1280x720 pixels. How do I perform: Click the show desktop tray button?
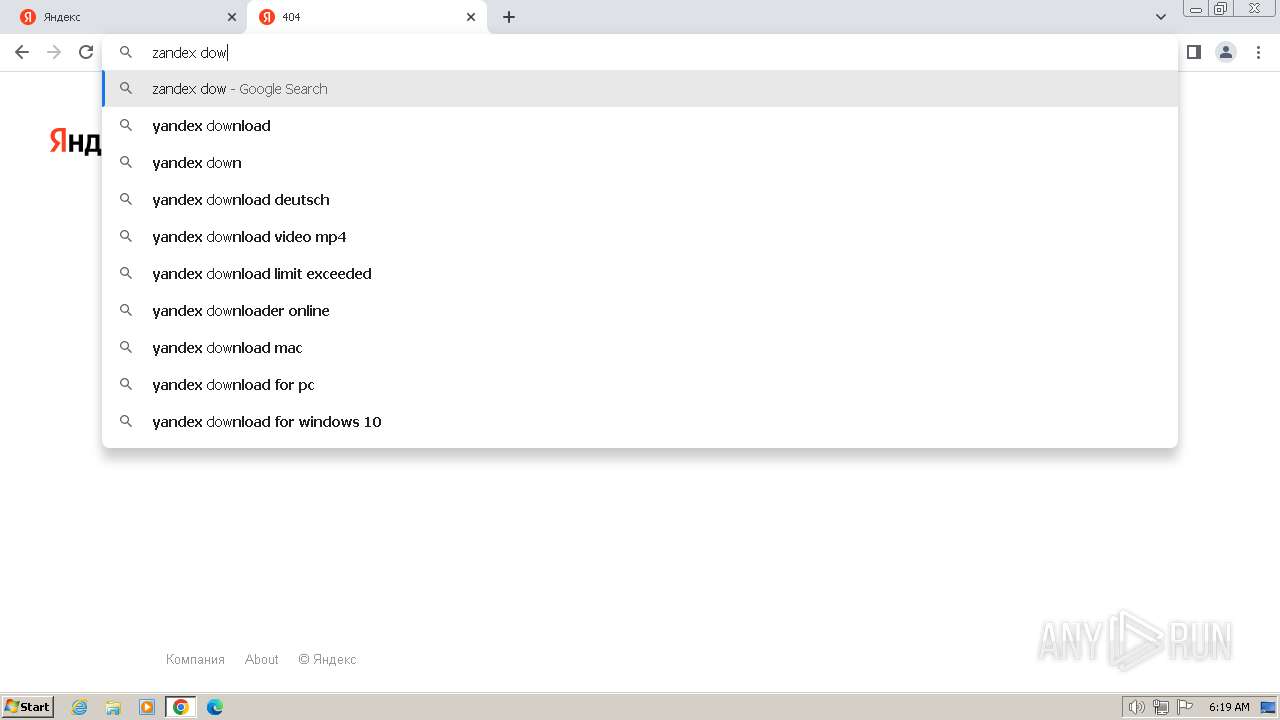click(1268, 707)
